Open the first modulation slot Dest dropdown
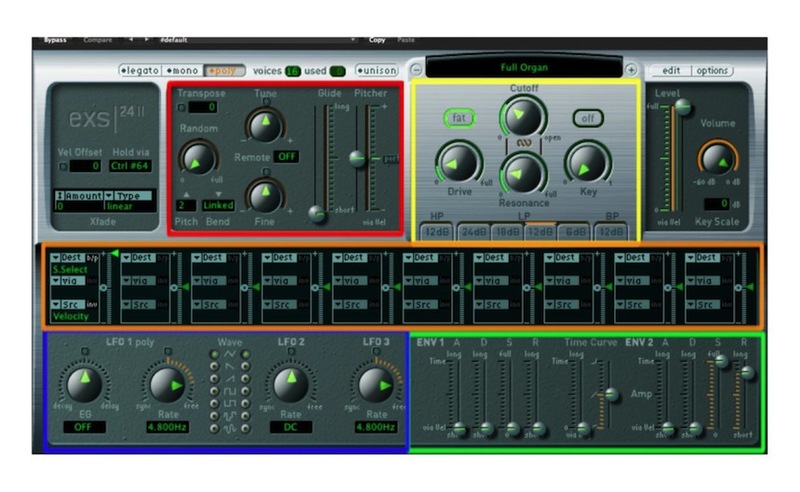Screen dimensions: 800x492 click(69, 257)
